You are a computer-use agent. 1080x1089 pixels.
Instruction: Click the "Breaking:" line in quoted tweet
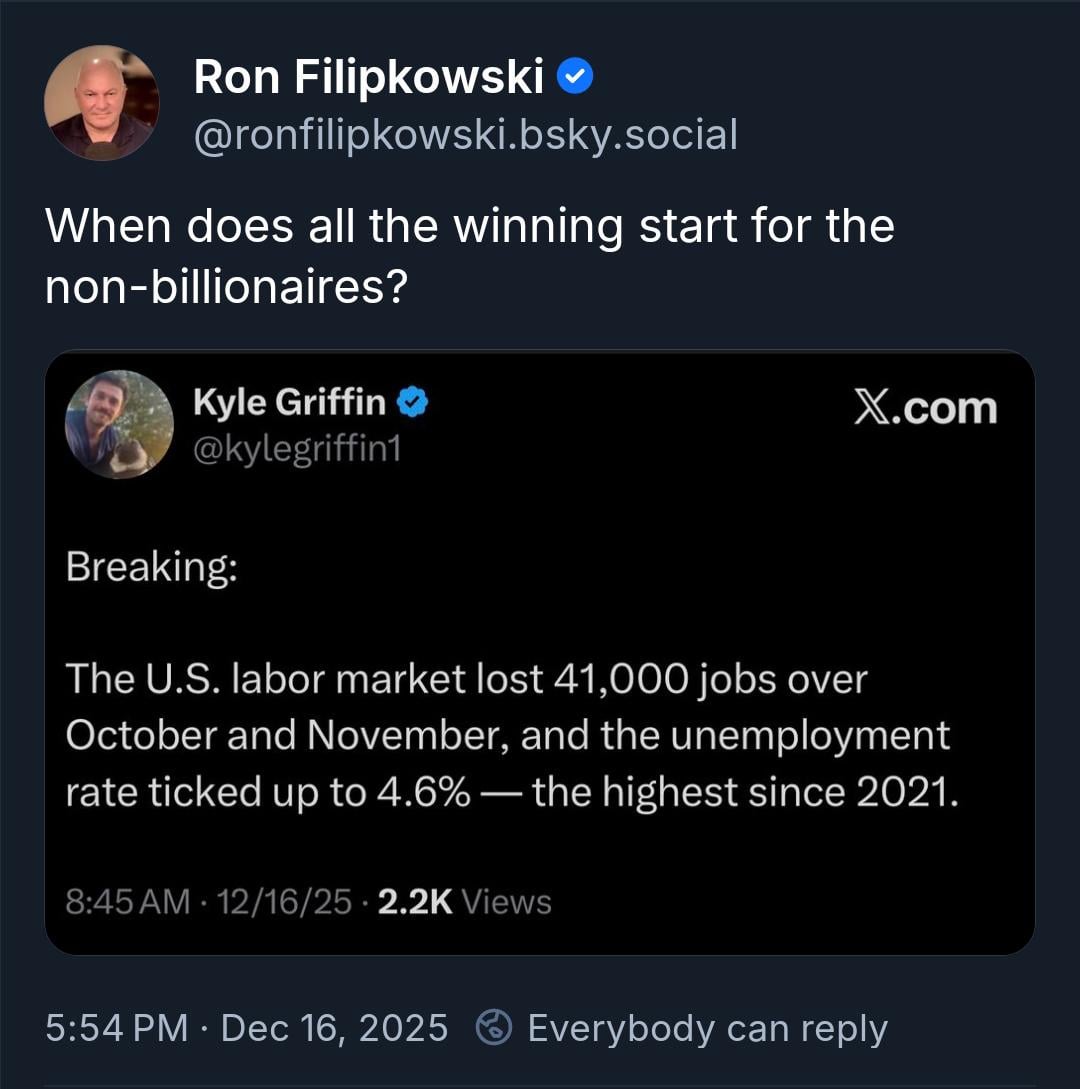tap(151, 567)
